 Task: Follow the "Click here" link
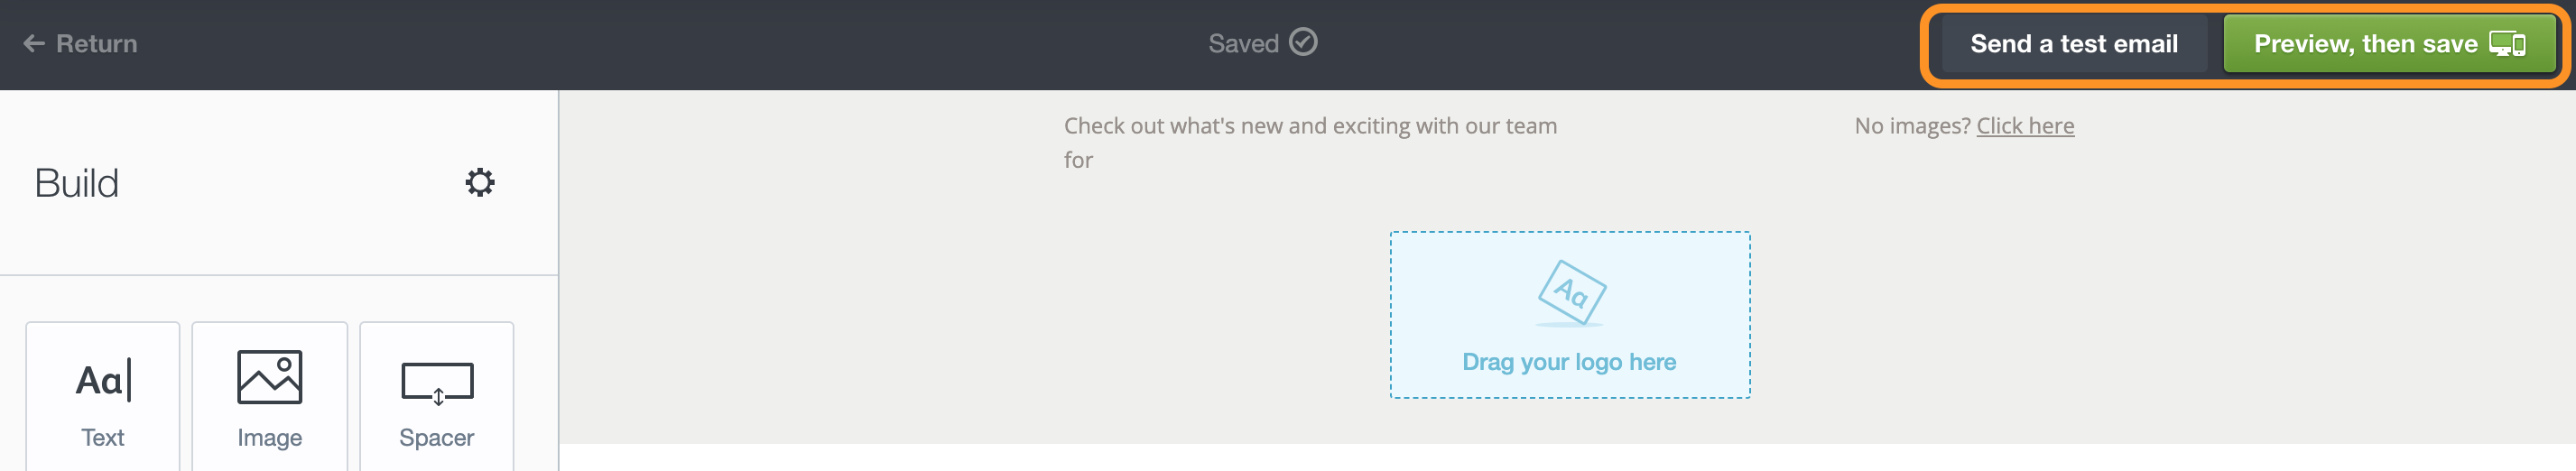point(2025,125)
